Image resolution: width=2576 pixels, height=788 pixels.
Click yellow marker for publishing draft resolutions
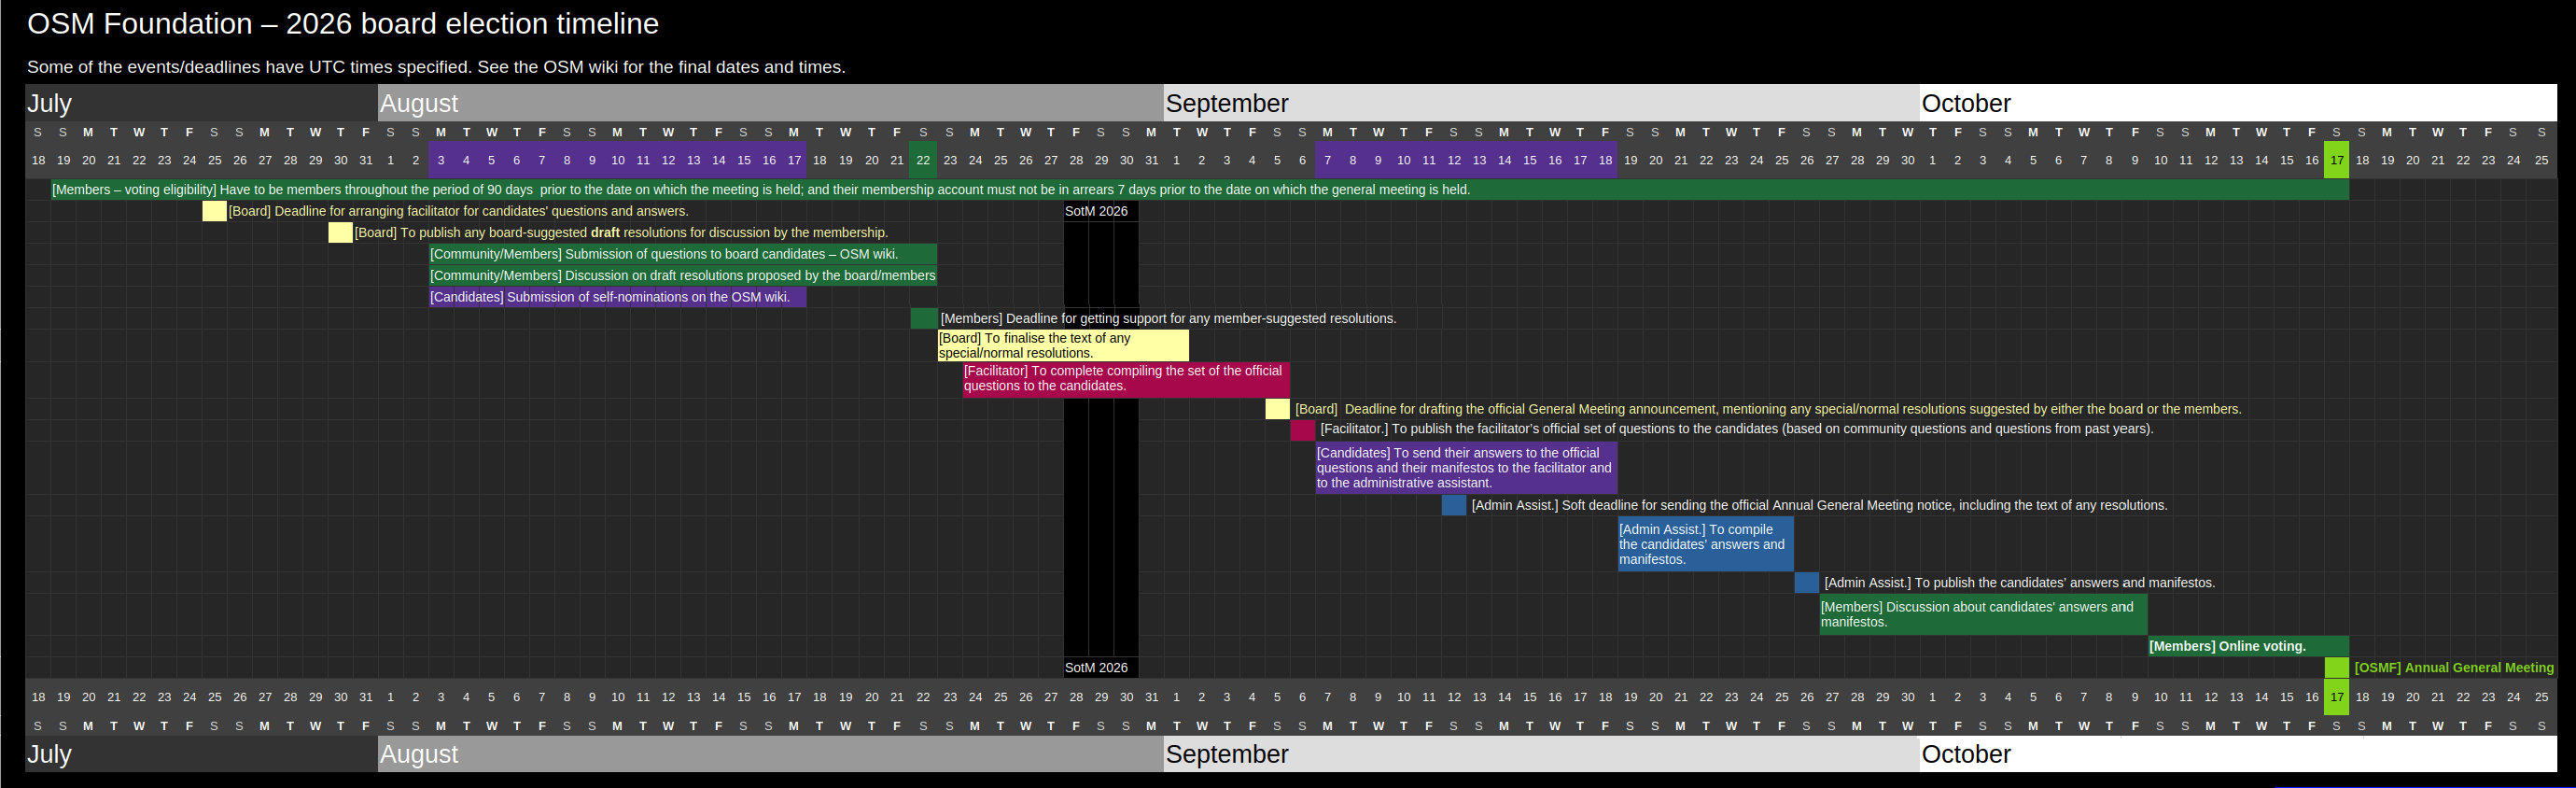point(340,233)
